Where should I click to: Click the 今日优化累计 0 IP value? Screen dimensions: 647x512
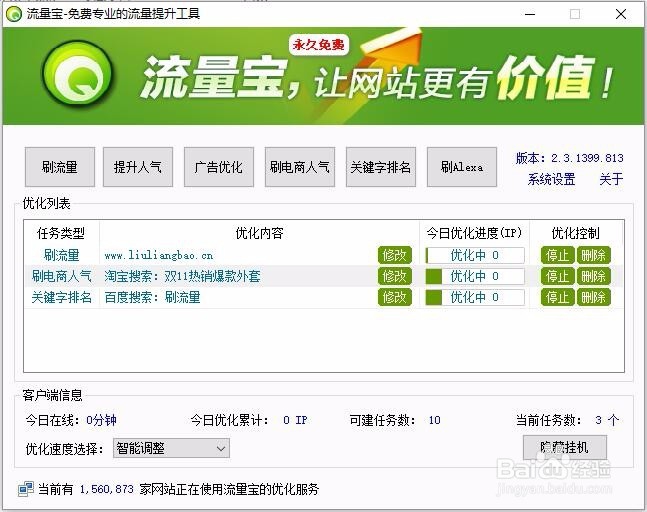(x=295, y=420)
